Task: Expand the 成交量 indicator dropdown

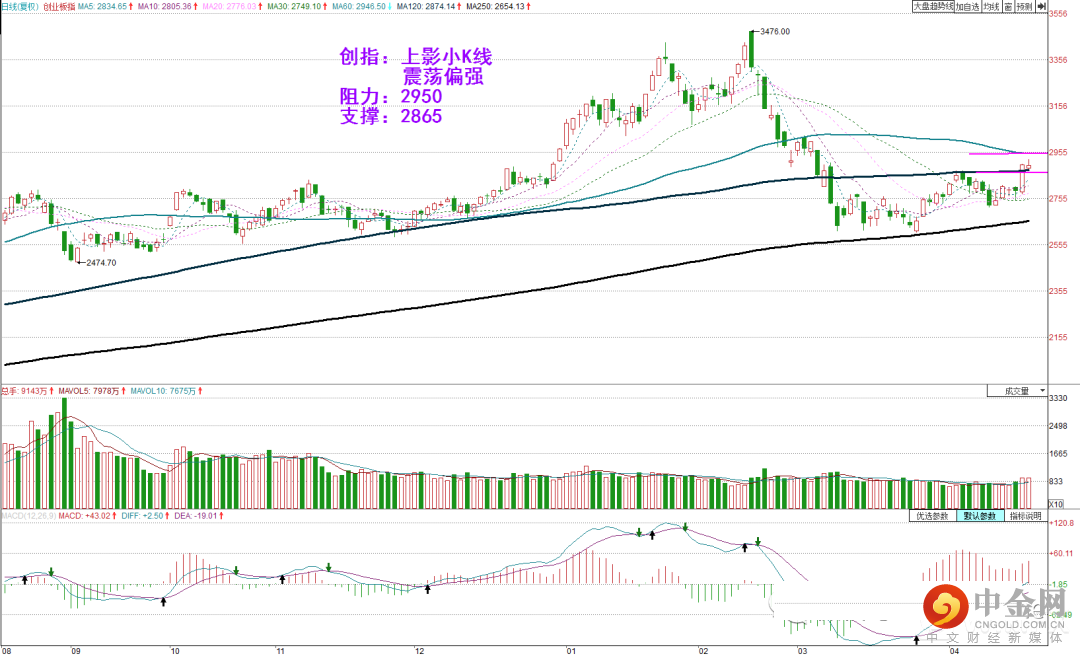Action: (1017, 391)
